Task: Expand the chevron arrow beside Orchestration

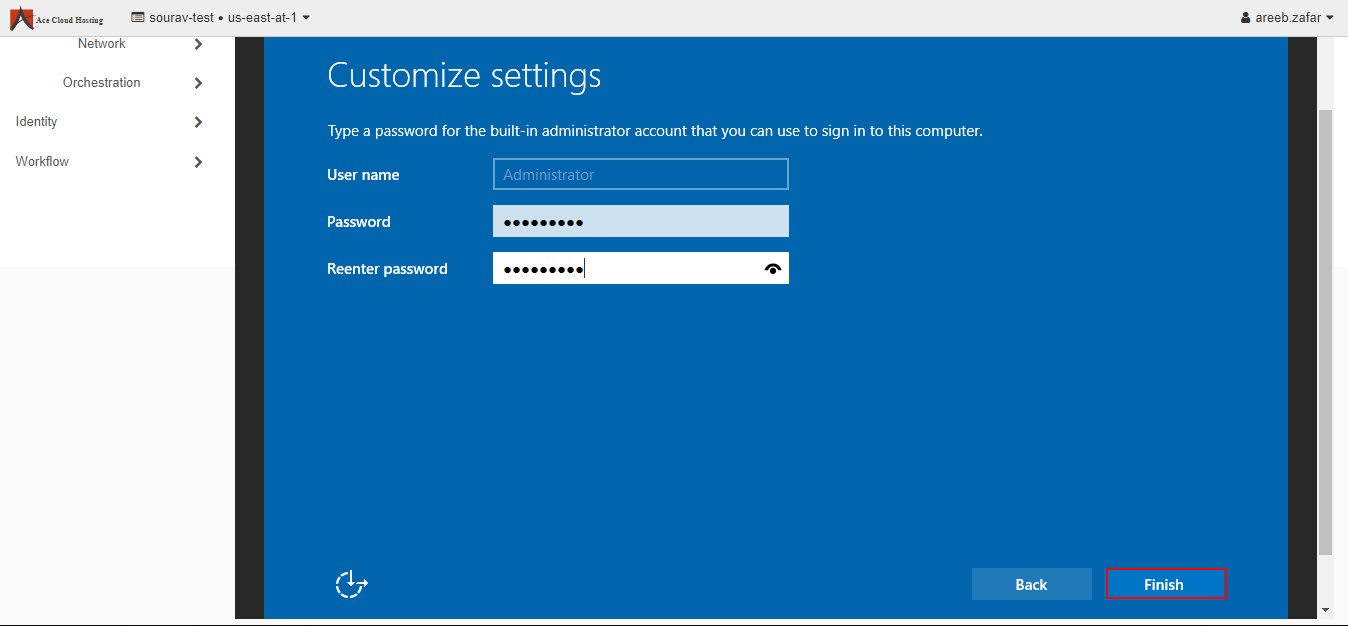Action: click(198, 83)
